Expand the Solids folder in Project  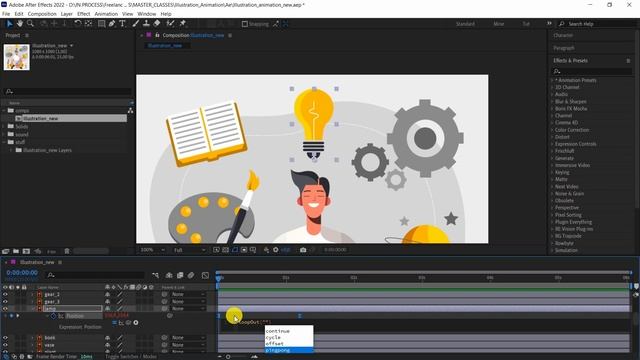pos(4,127)
